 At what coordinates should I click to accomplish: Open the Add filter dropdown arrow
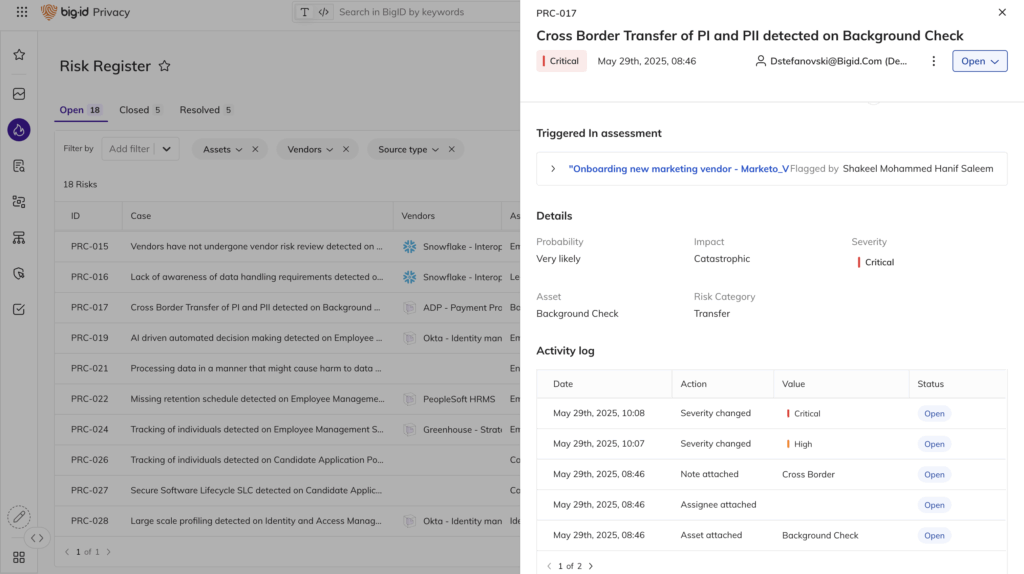[x=167, y=149]
